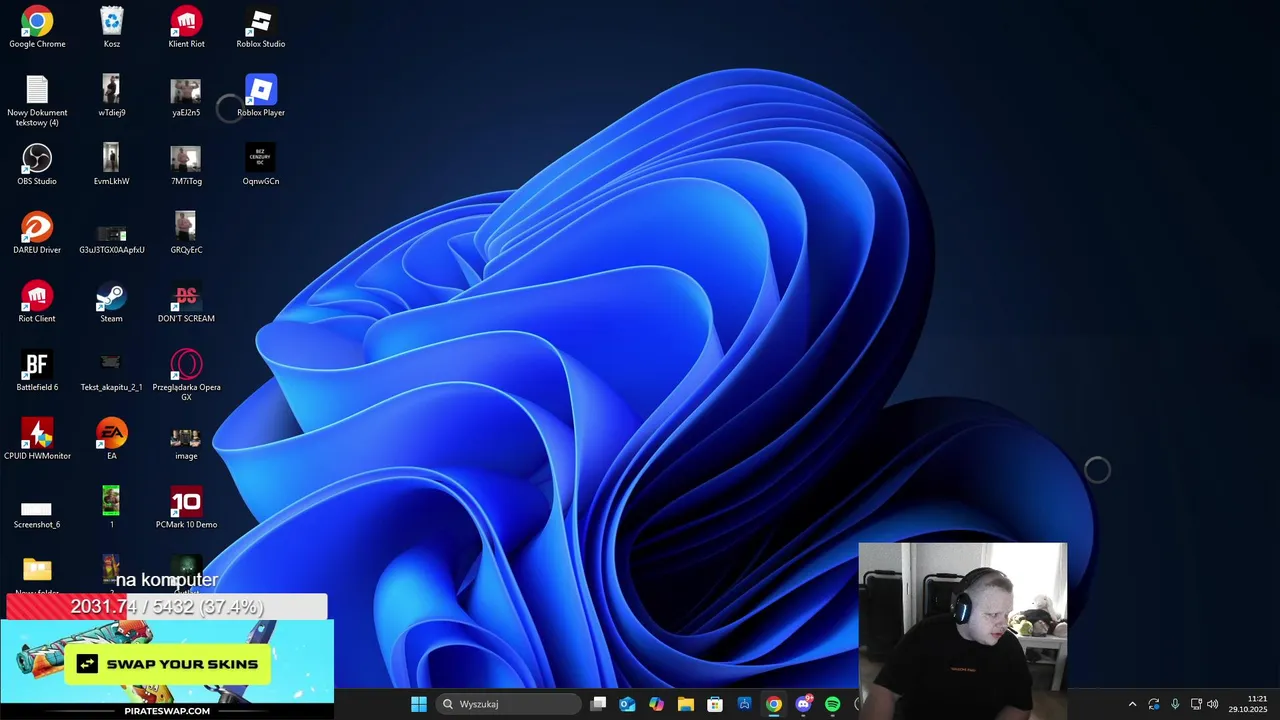
Task: Open the Google Chrome desktop shortcut
Action: [37, 27]
